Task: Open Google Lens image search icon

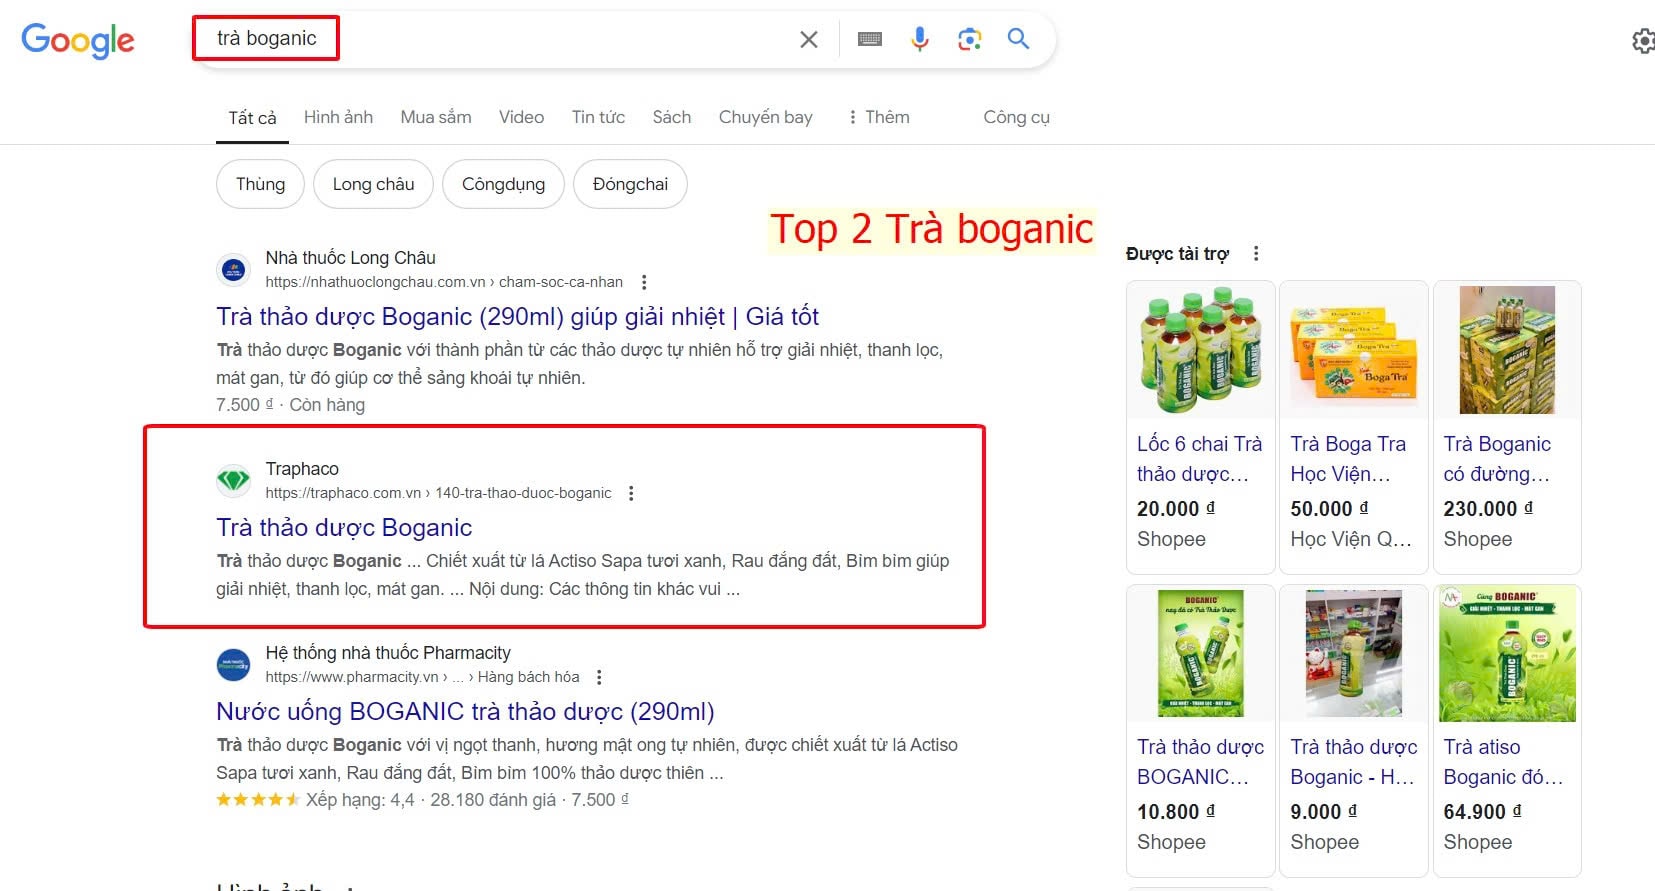Action: (x=969, y=39)
